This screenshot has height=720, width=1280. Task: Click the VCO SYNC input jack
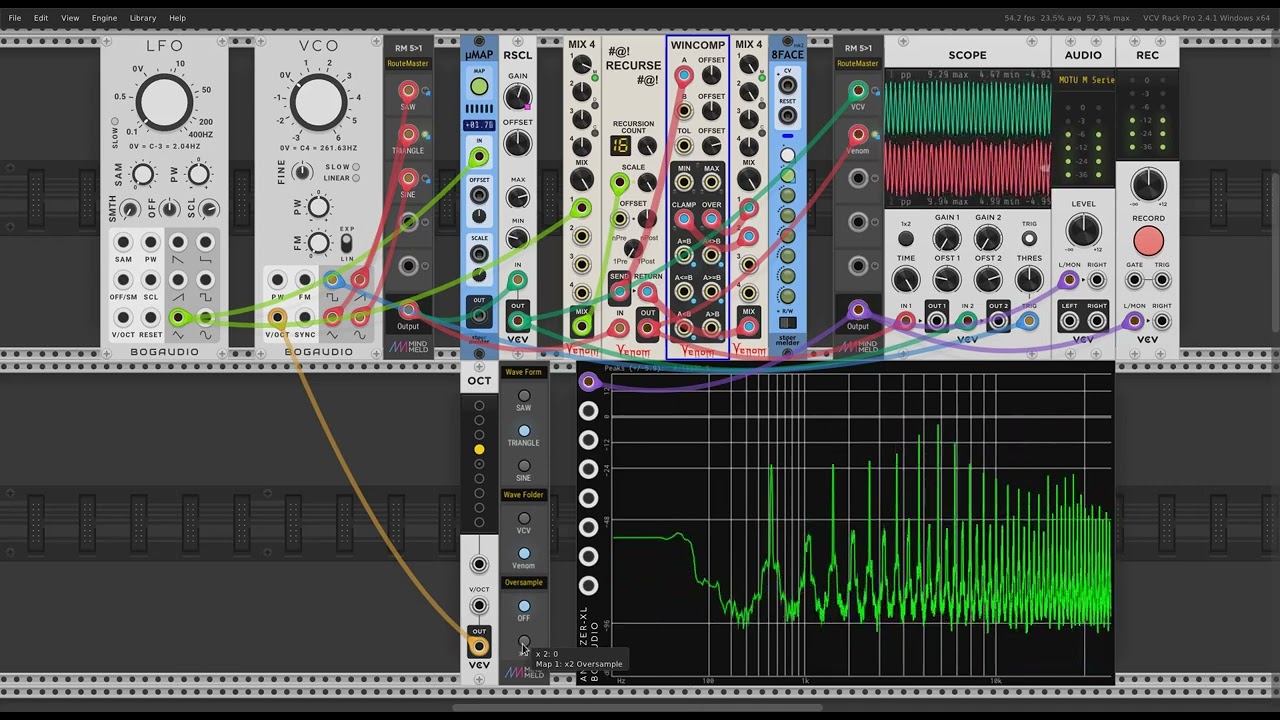[x=305, y=318]
